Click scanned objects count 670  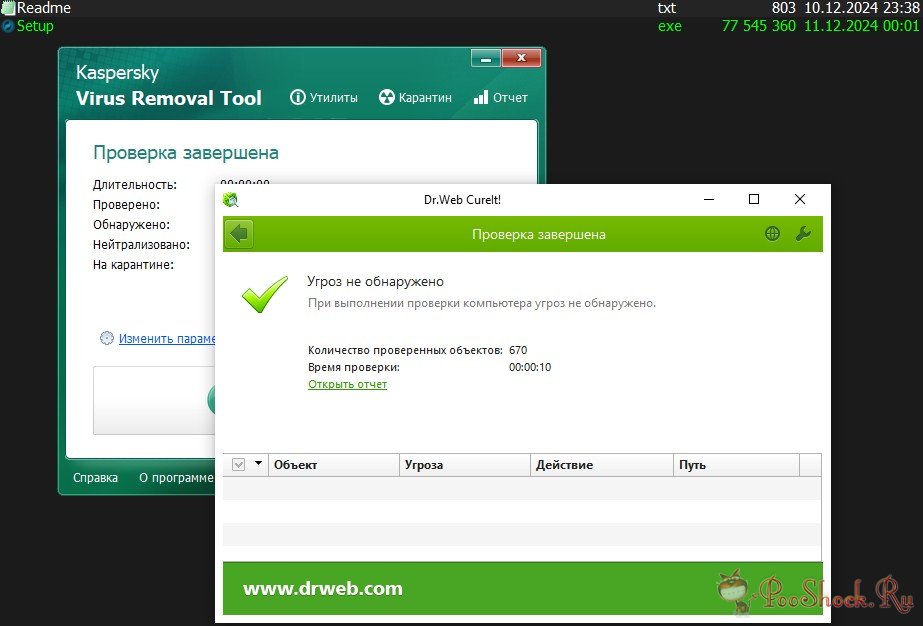(x=518, y=350)
